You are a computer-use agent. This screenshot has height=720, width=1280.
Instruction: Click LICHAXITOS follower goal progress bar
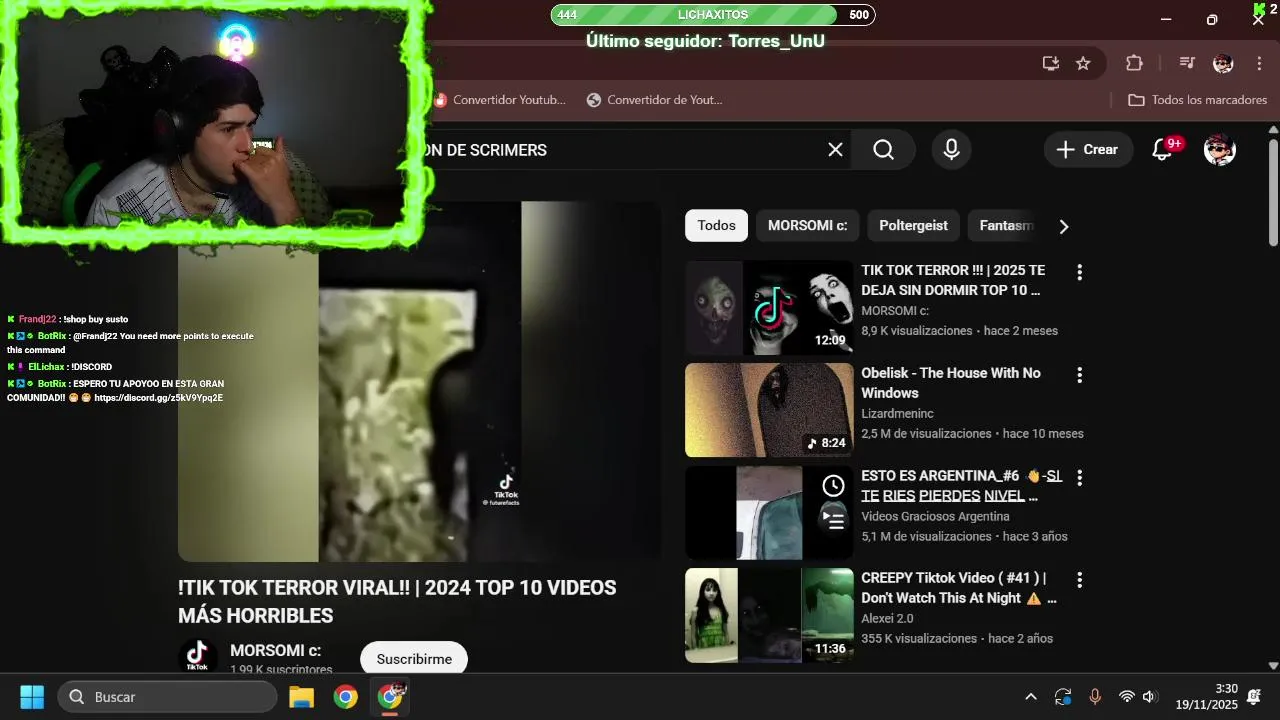tap(713, 15)
